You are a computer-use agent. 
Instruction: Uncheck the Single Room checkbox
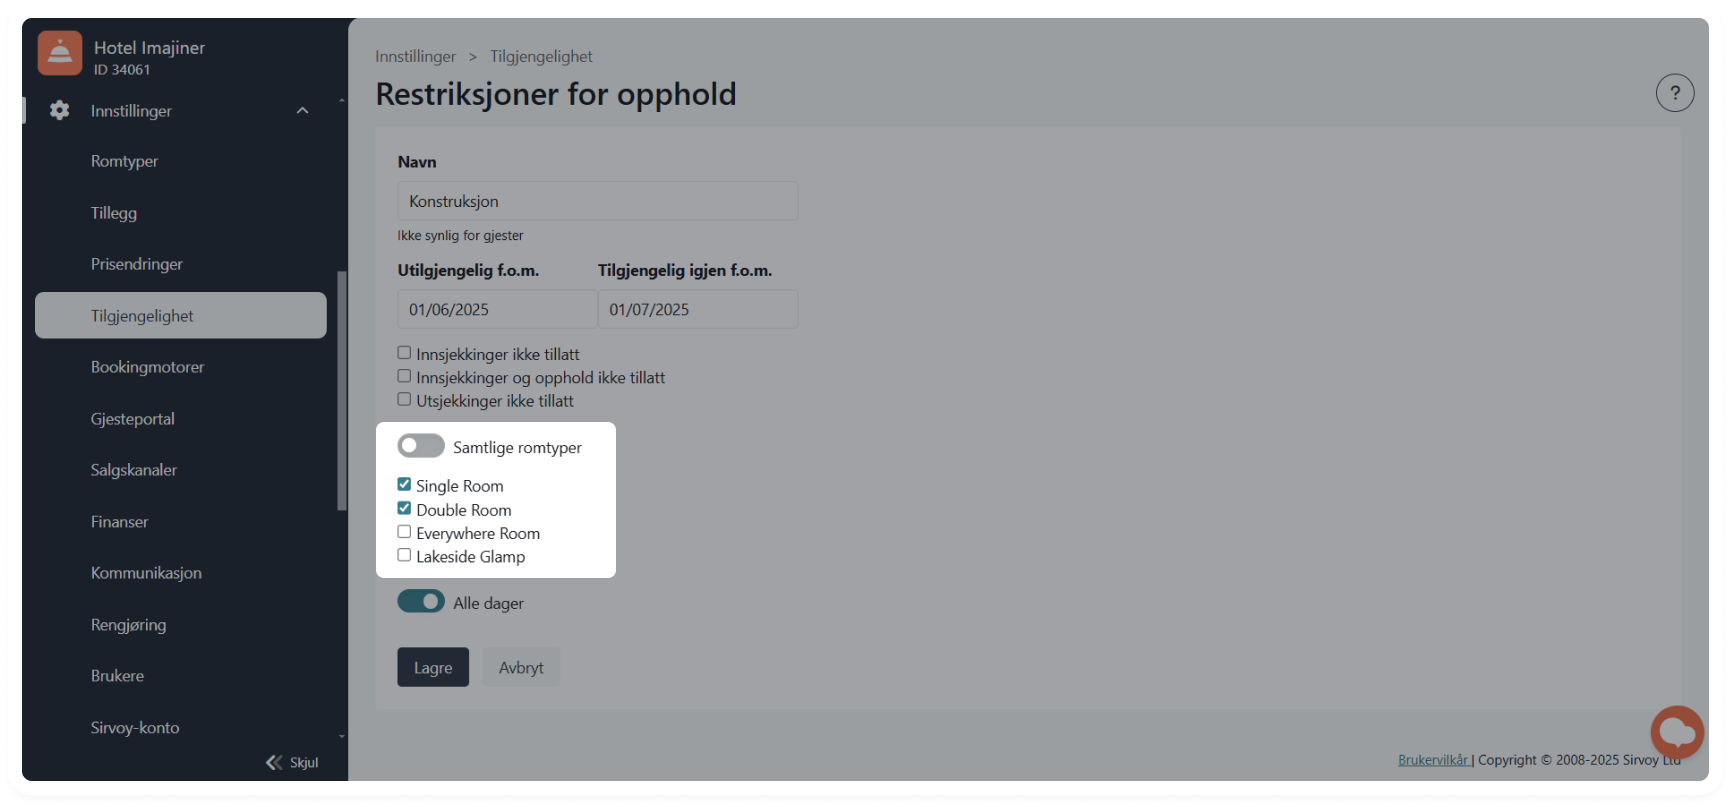(404, 485)
